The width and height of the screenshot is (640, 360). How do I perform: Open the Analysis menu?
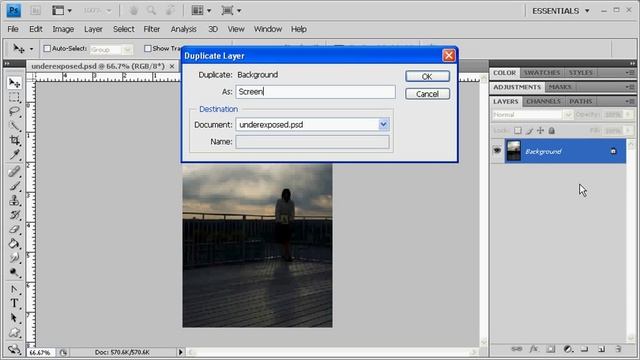tap(183, 29)
